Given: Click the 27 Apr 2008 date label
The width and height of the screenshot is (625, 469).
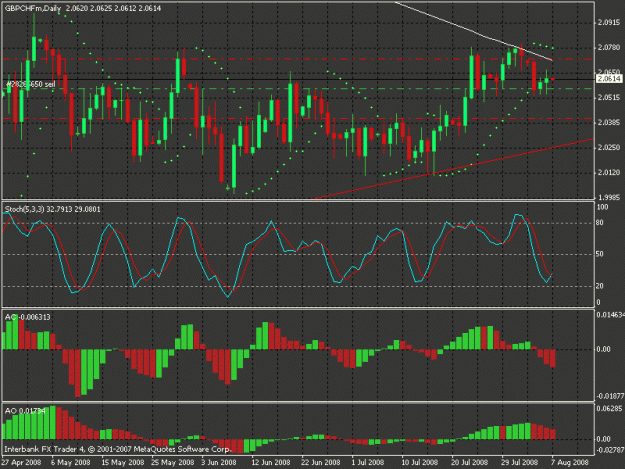Looking at the screenshot, I should 21,462.
